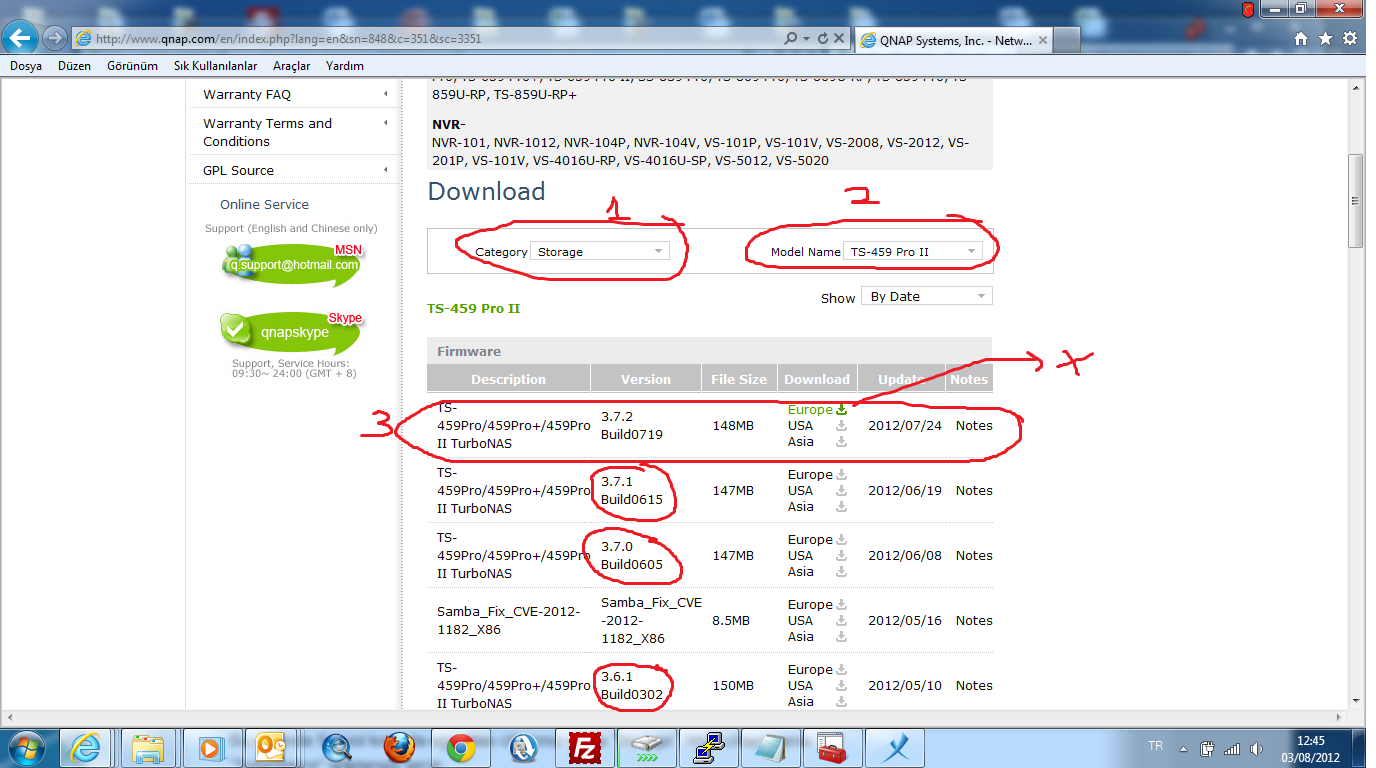The width and height of the screenshot is (1376, 768).
Task: Download 3.7.2 Build0719 firmware from Asia
Action: click(841, 442)
